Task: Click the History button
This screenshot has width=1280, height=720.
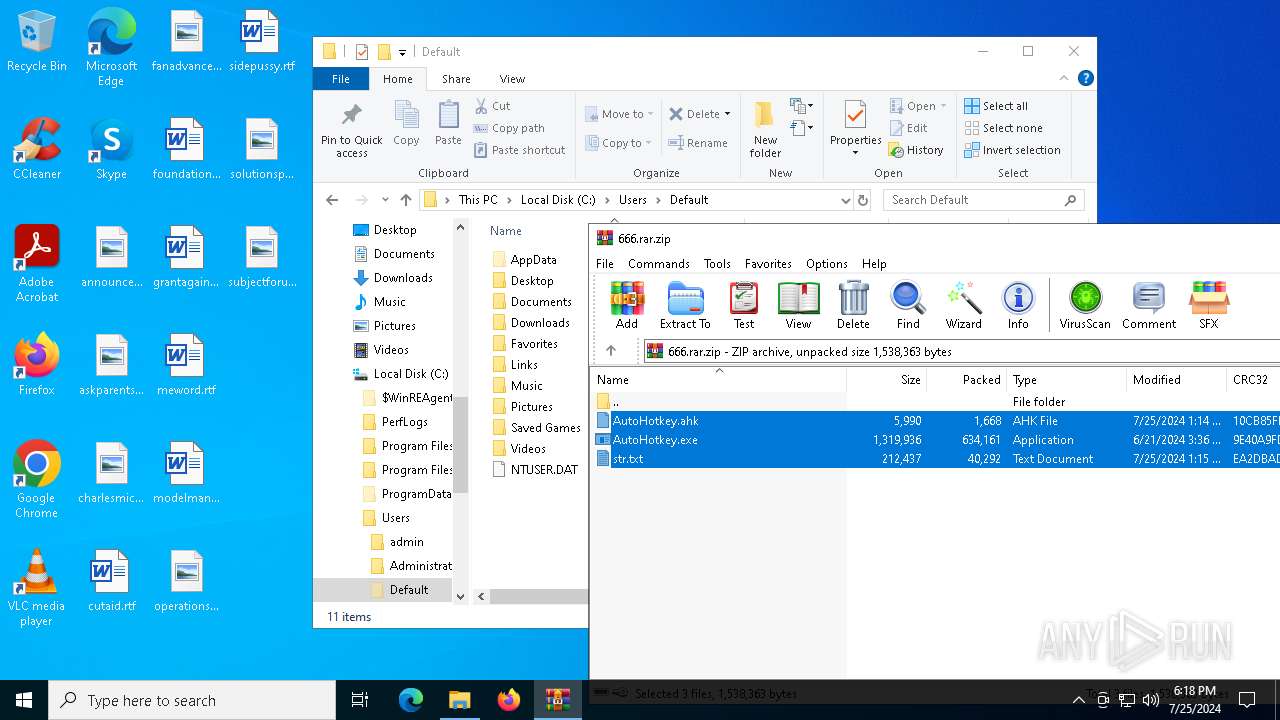Action: click(x=916, y=150)
